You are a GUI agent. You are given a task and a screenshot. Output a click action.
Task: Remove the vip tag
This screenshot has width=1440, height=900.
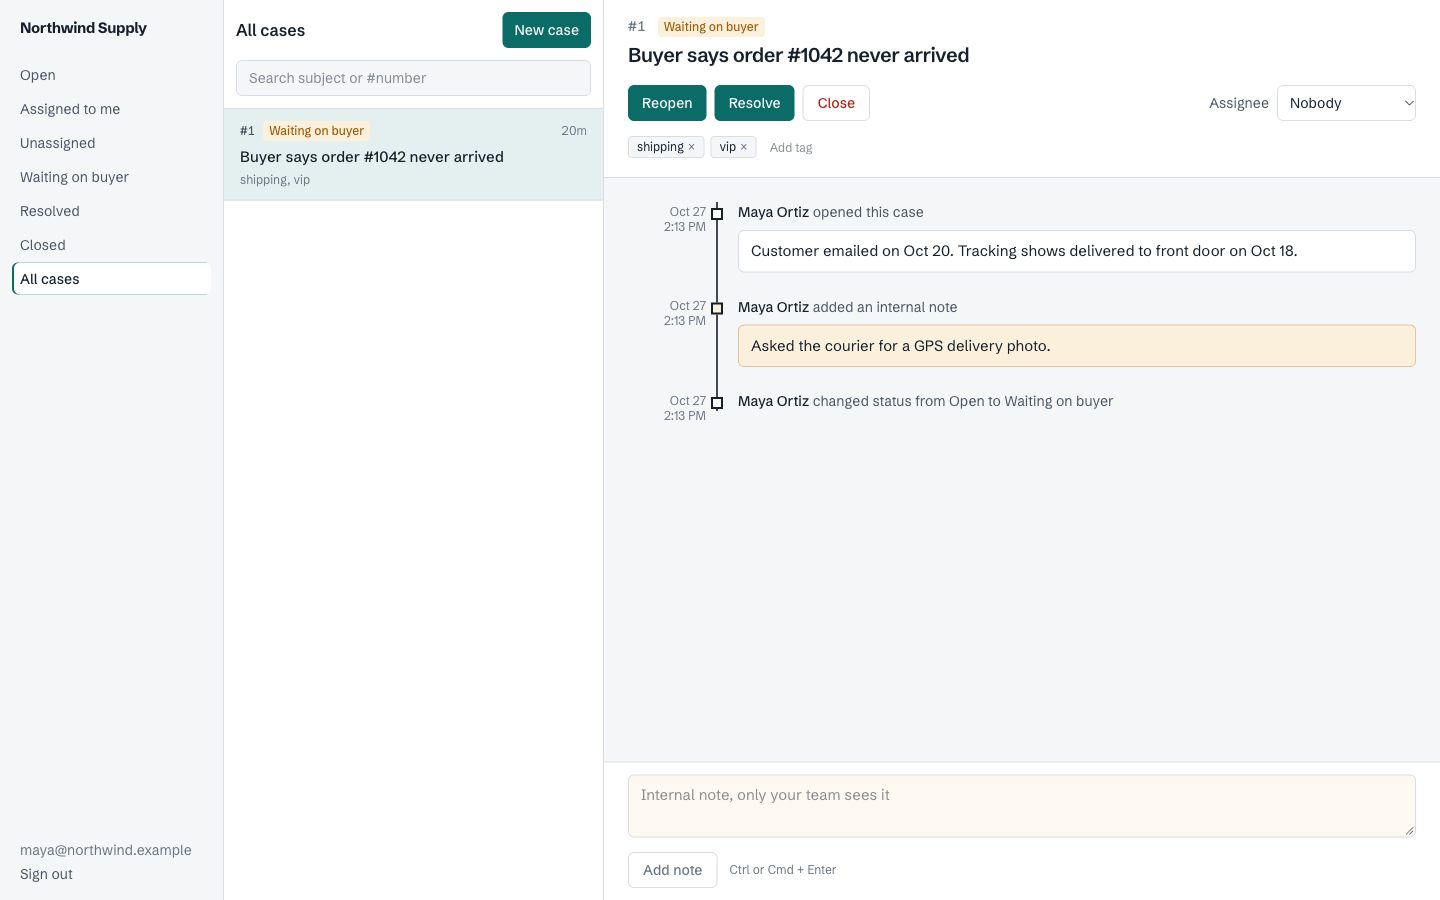pos(743,147)
